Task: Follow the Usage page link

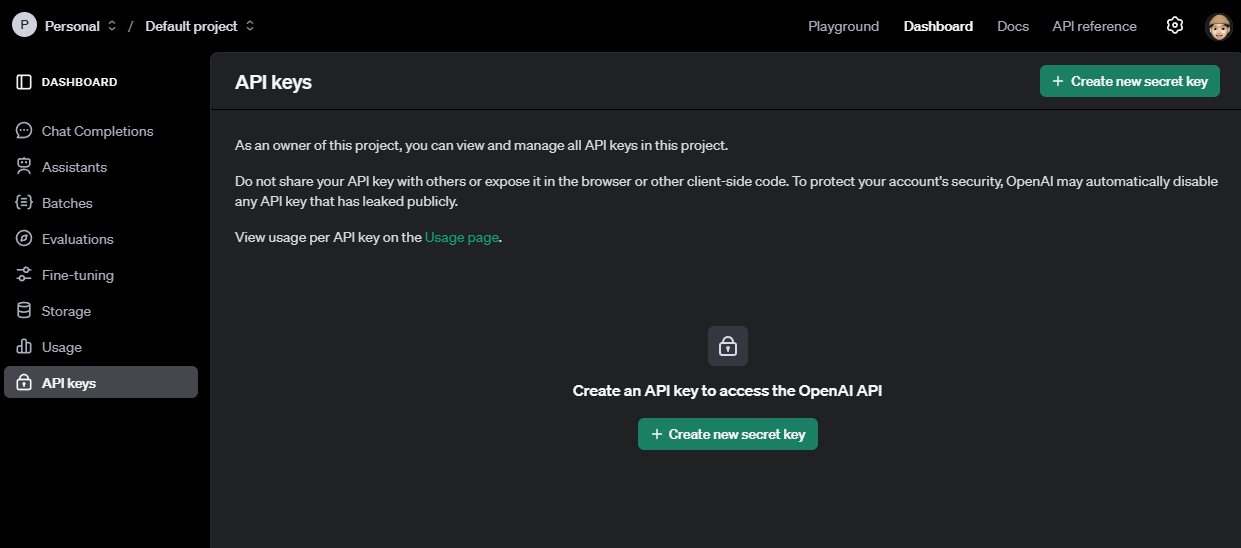Action: point(461,238)
